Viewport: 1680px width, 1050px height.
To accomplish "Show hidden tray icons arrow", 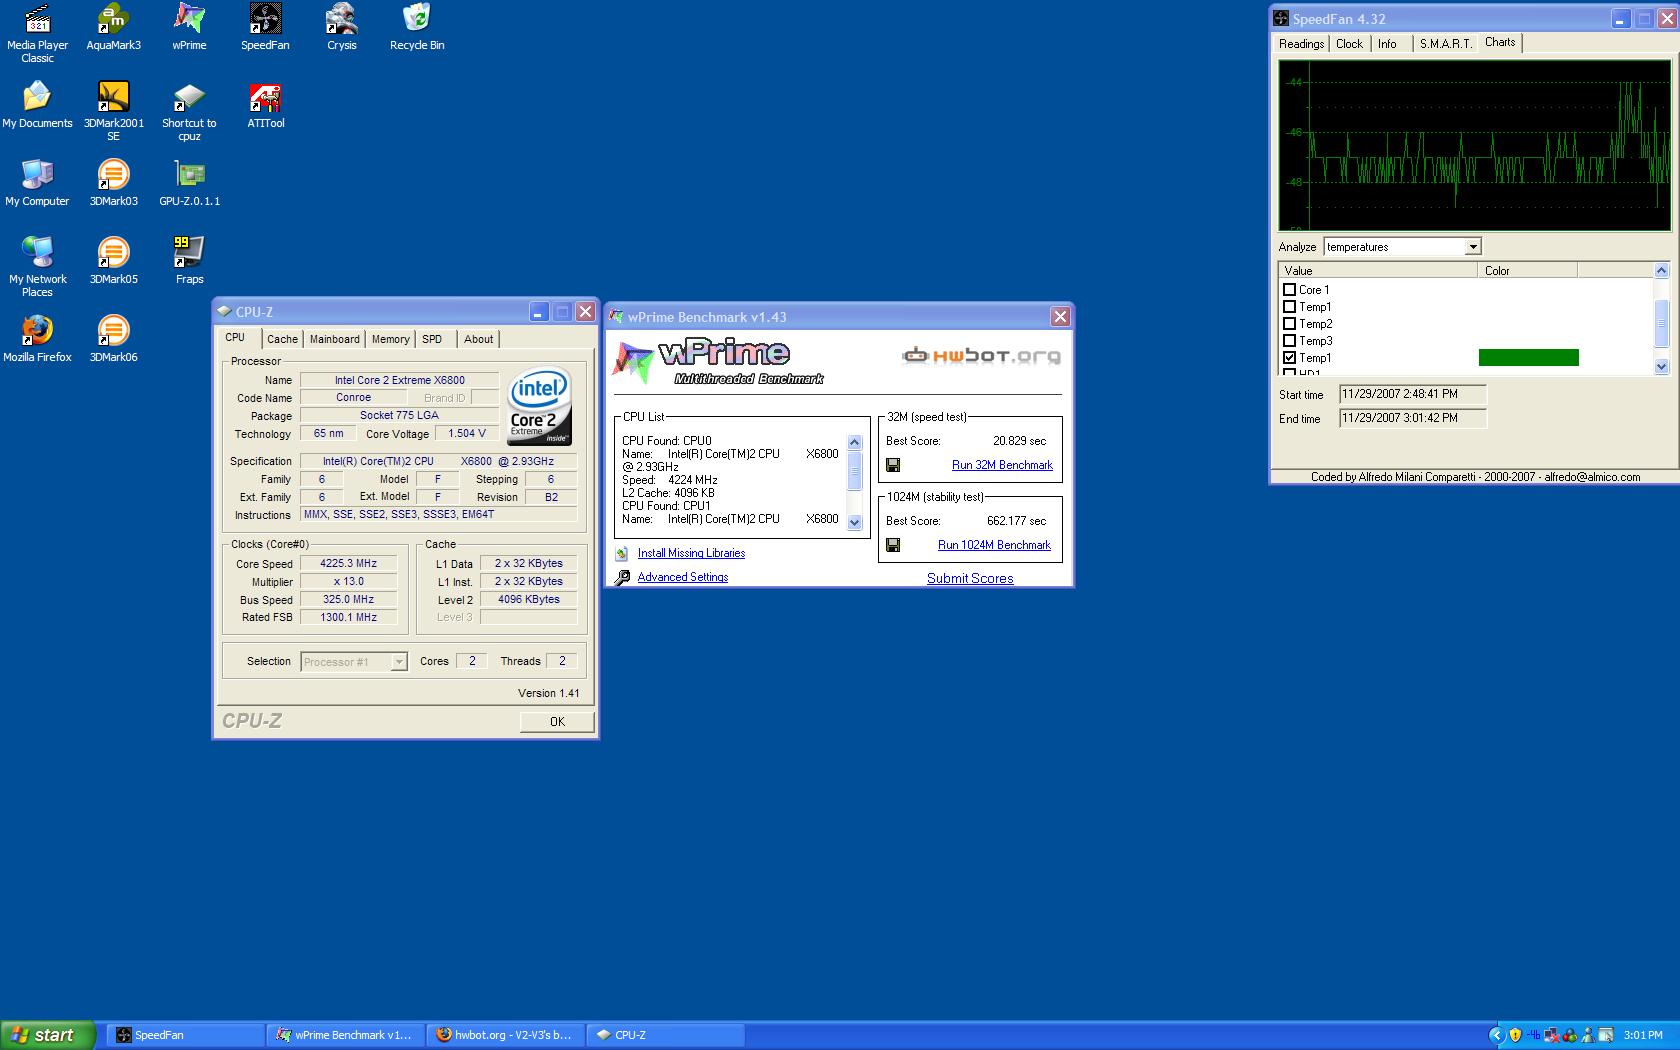I will coord(1497,1035).
